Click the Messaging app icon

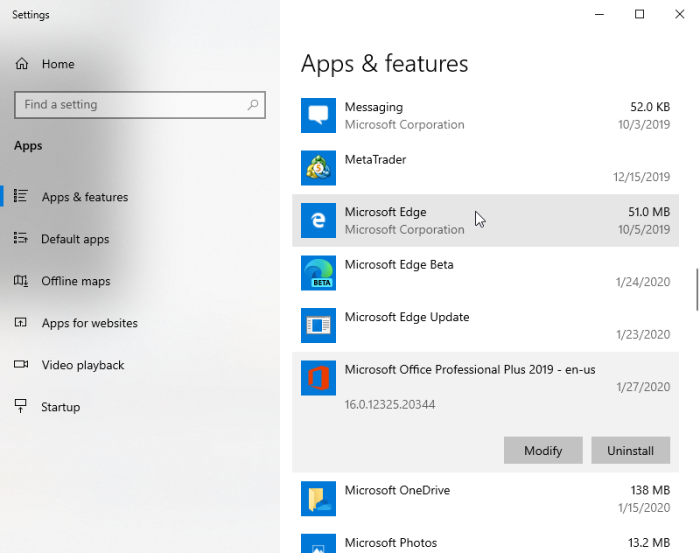pos(318,116)
